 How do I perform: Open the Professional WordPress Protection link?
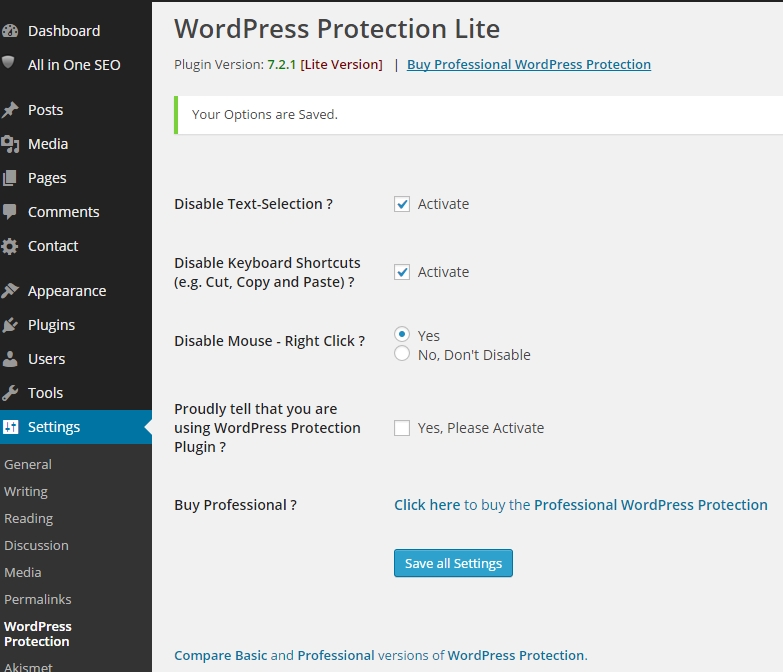tap(651, 505)
